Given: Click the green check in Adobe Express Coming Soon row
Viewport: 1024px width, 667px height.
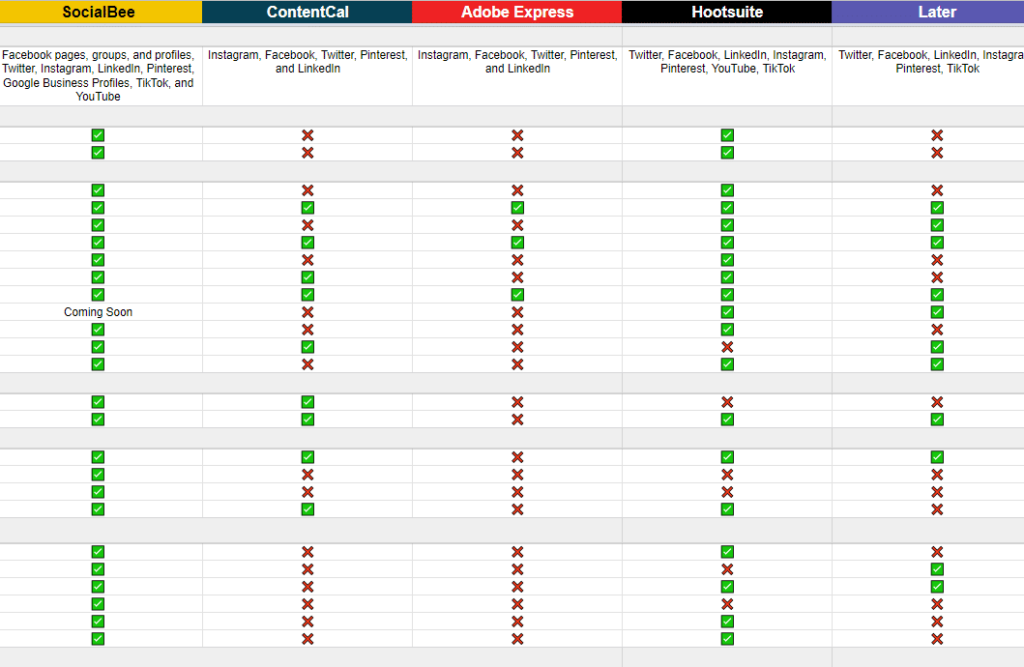Looking at the screenshot, I should click(x=517, y=294).
